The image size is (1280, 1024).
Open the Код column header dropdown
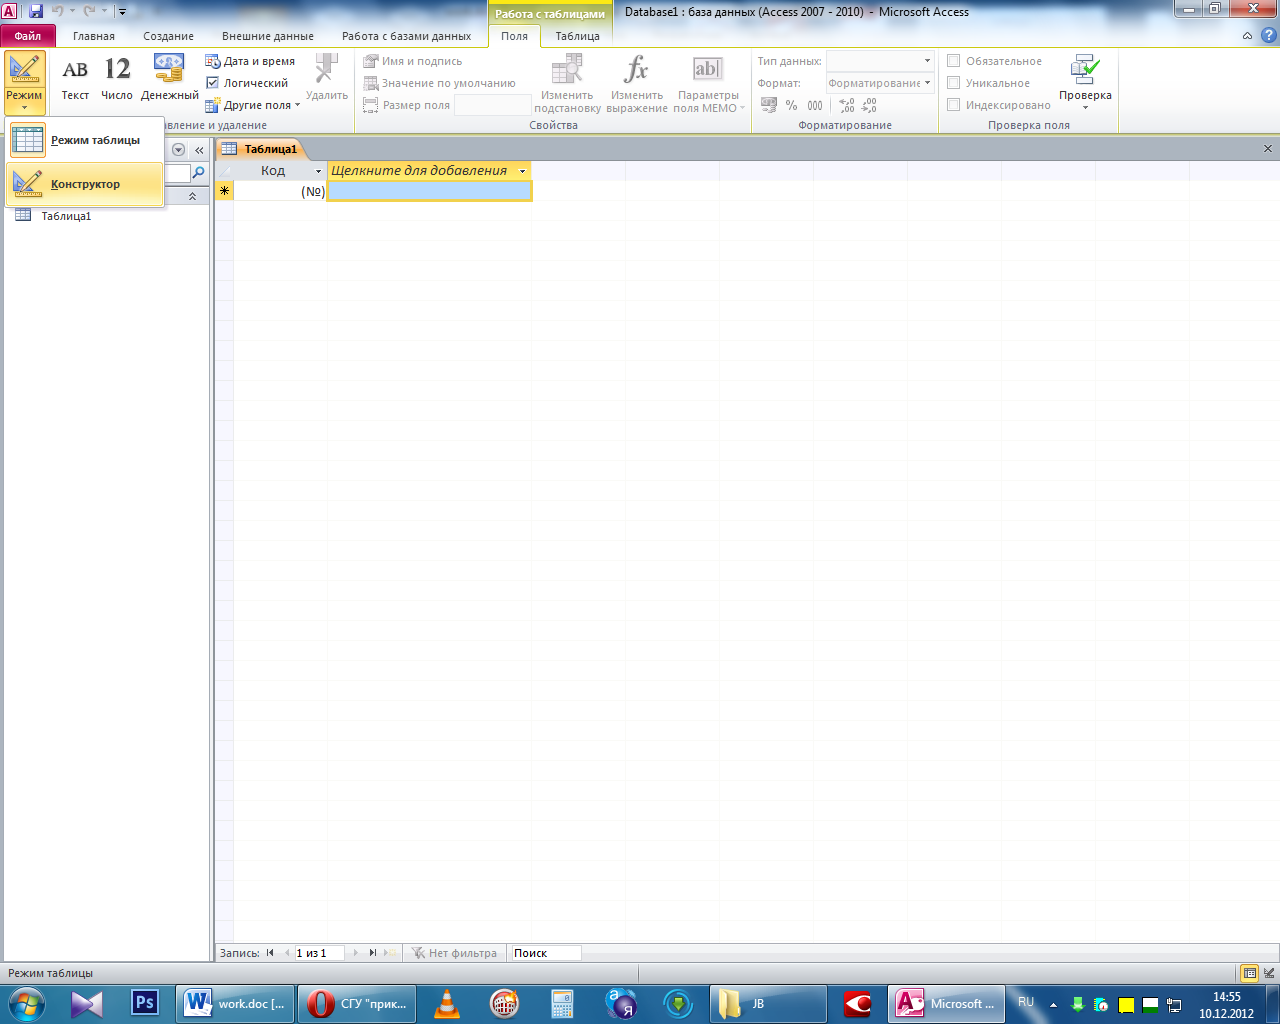click(x=319, y=171)
